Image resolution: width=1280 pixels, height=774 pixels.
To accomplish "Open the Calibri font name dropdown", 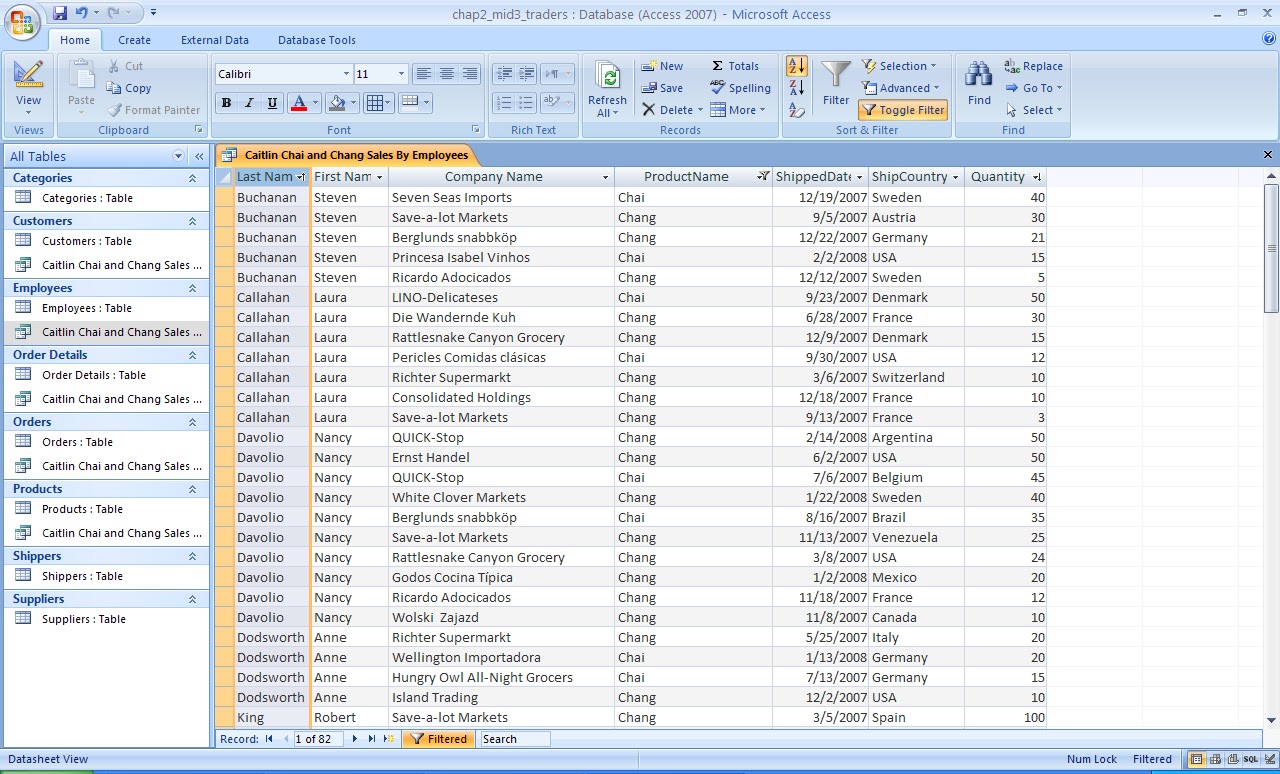I will click(346, 74).
